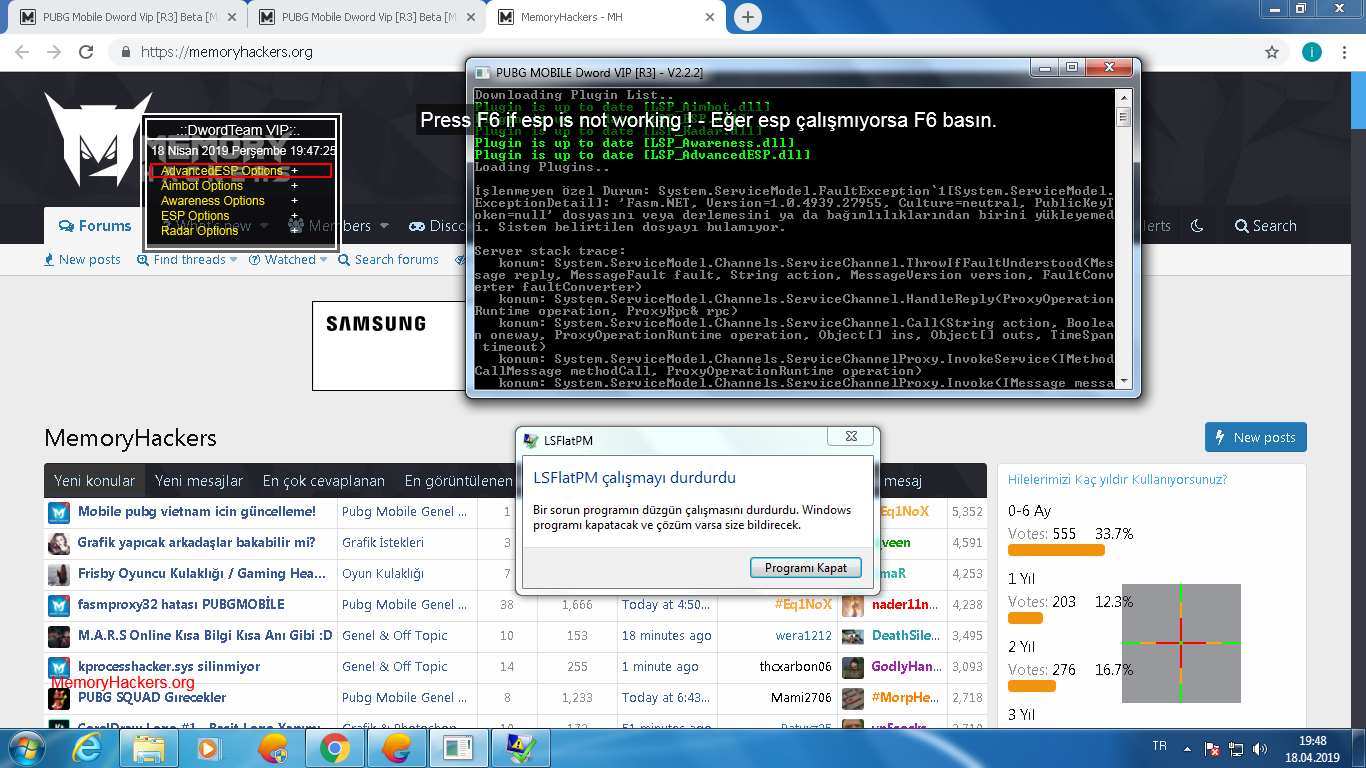This screenshot has width=1366, height=768.
Task: Open avatar of 'Frisby Oyuncu Kulaklığı' thread
Action: tap(59, 574)
